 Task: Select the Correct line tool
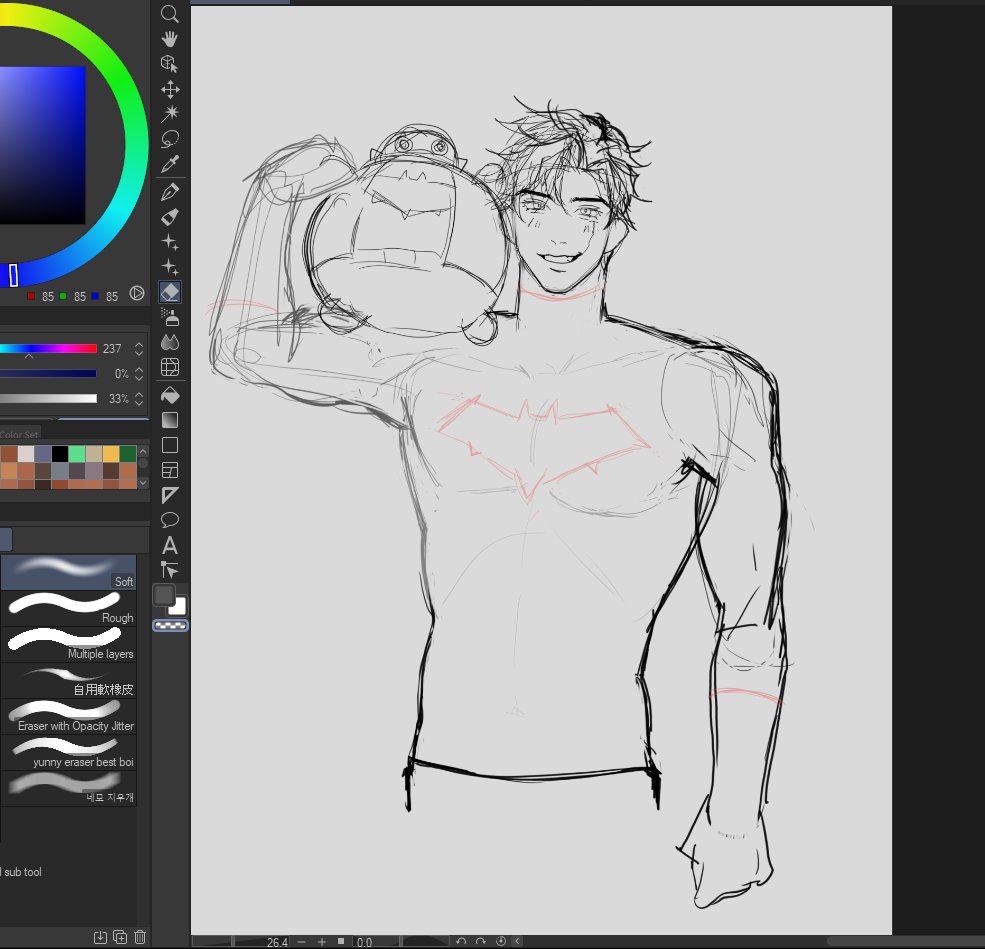point(170,570)
